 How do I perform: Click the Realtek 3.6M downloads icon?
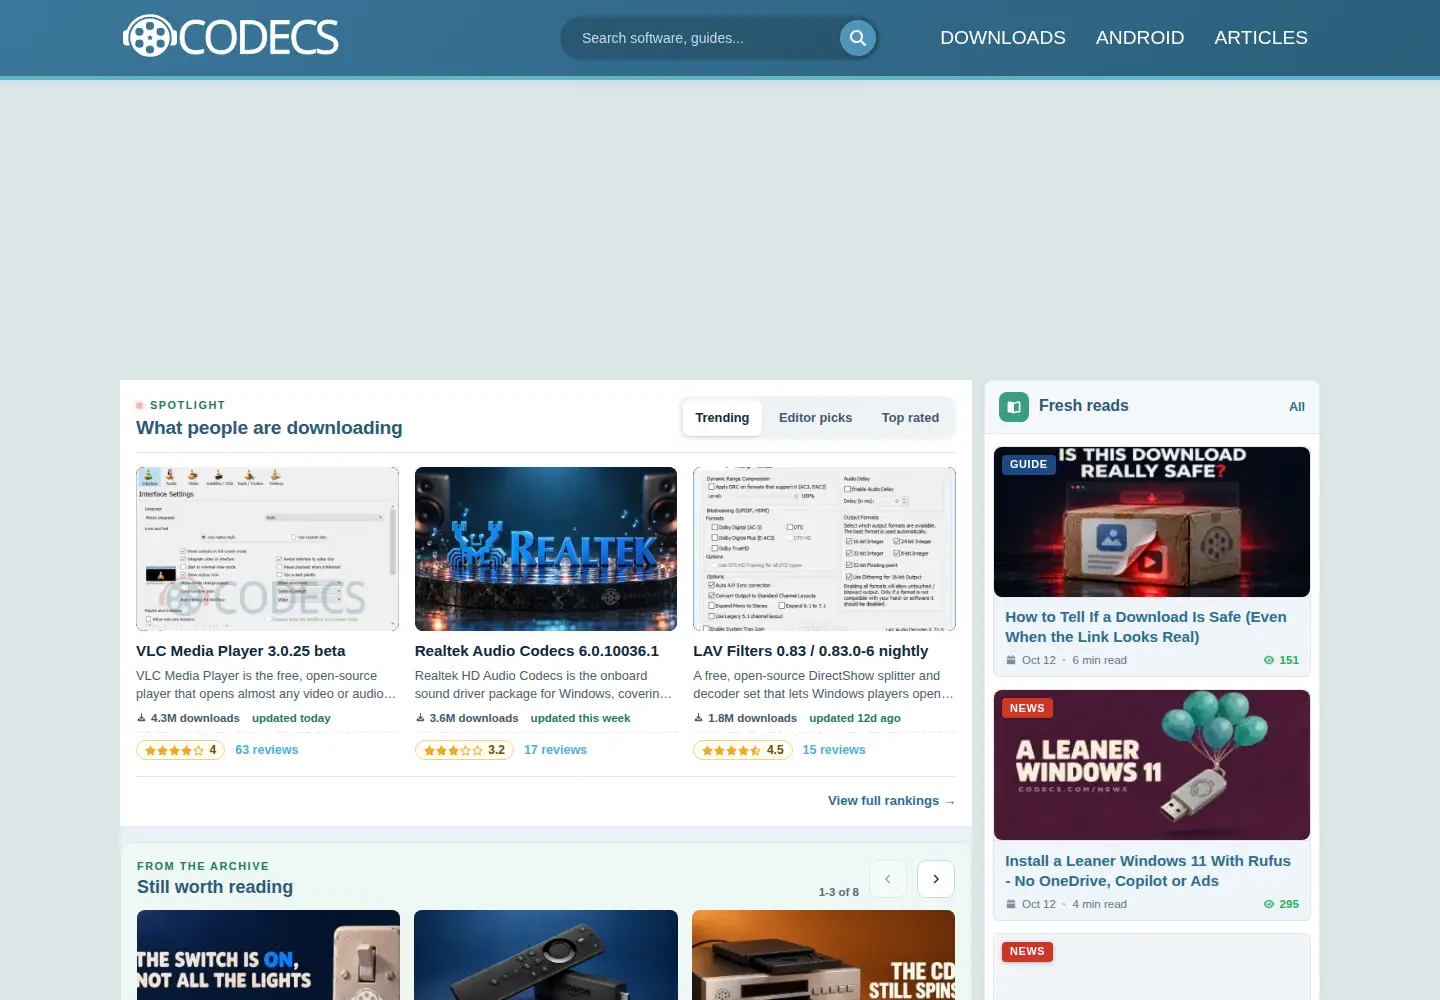[x=420, y=718]
